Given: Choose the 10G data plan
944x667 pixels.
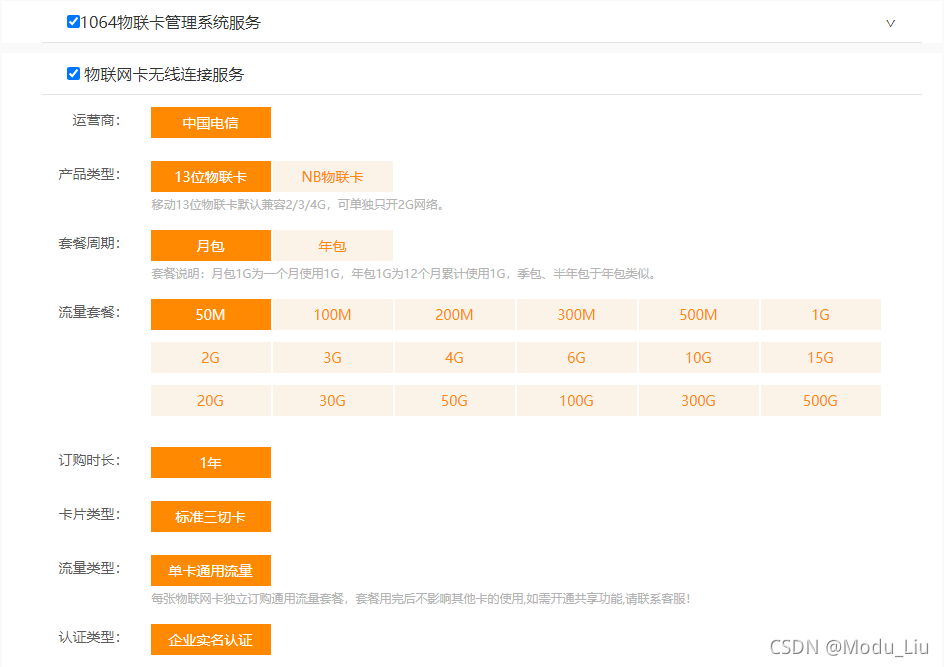Looking at the screenshot, I should (x=698, y=358).
